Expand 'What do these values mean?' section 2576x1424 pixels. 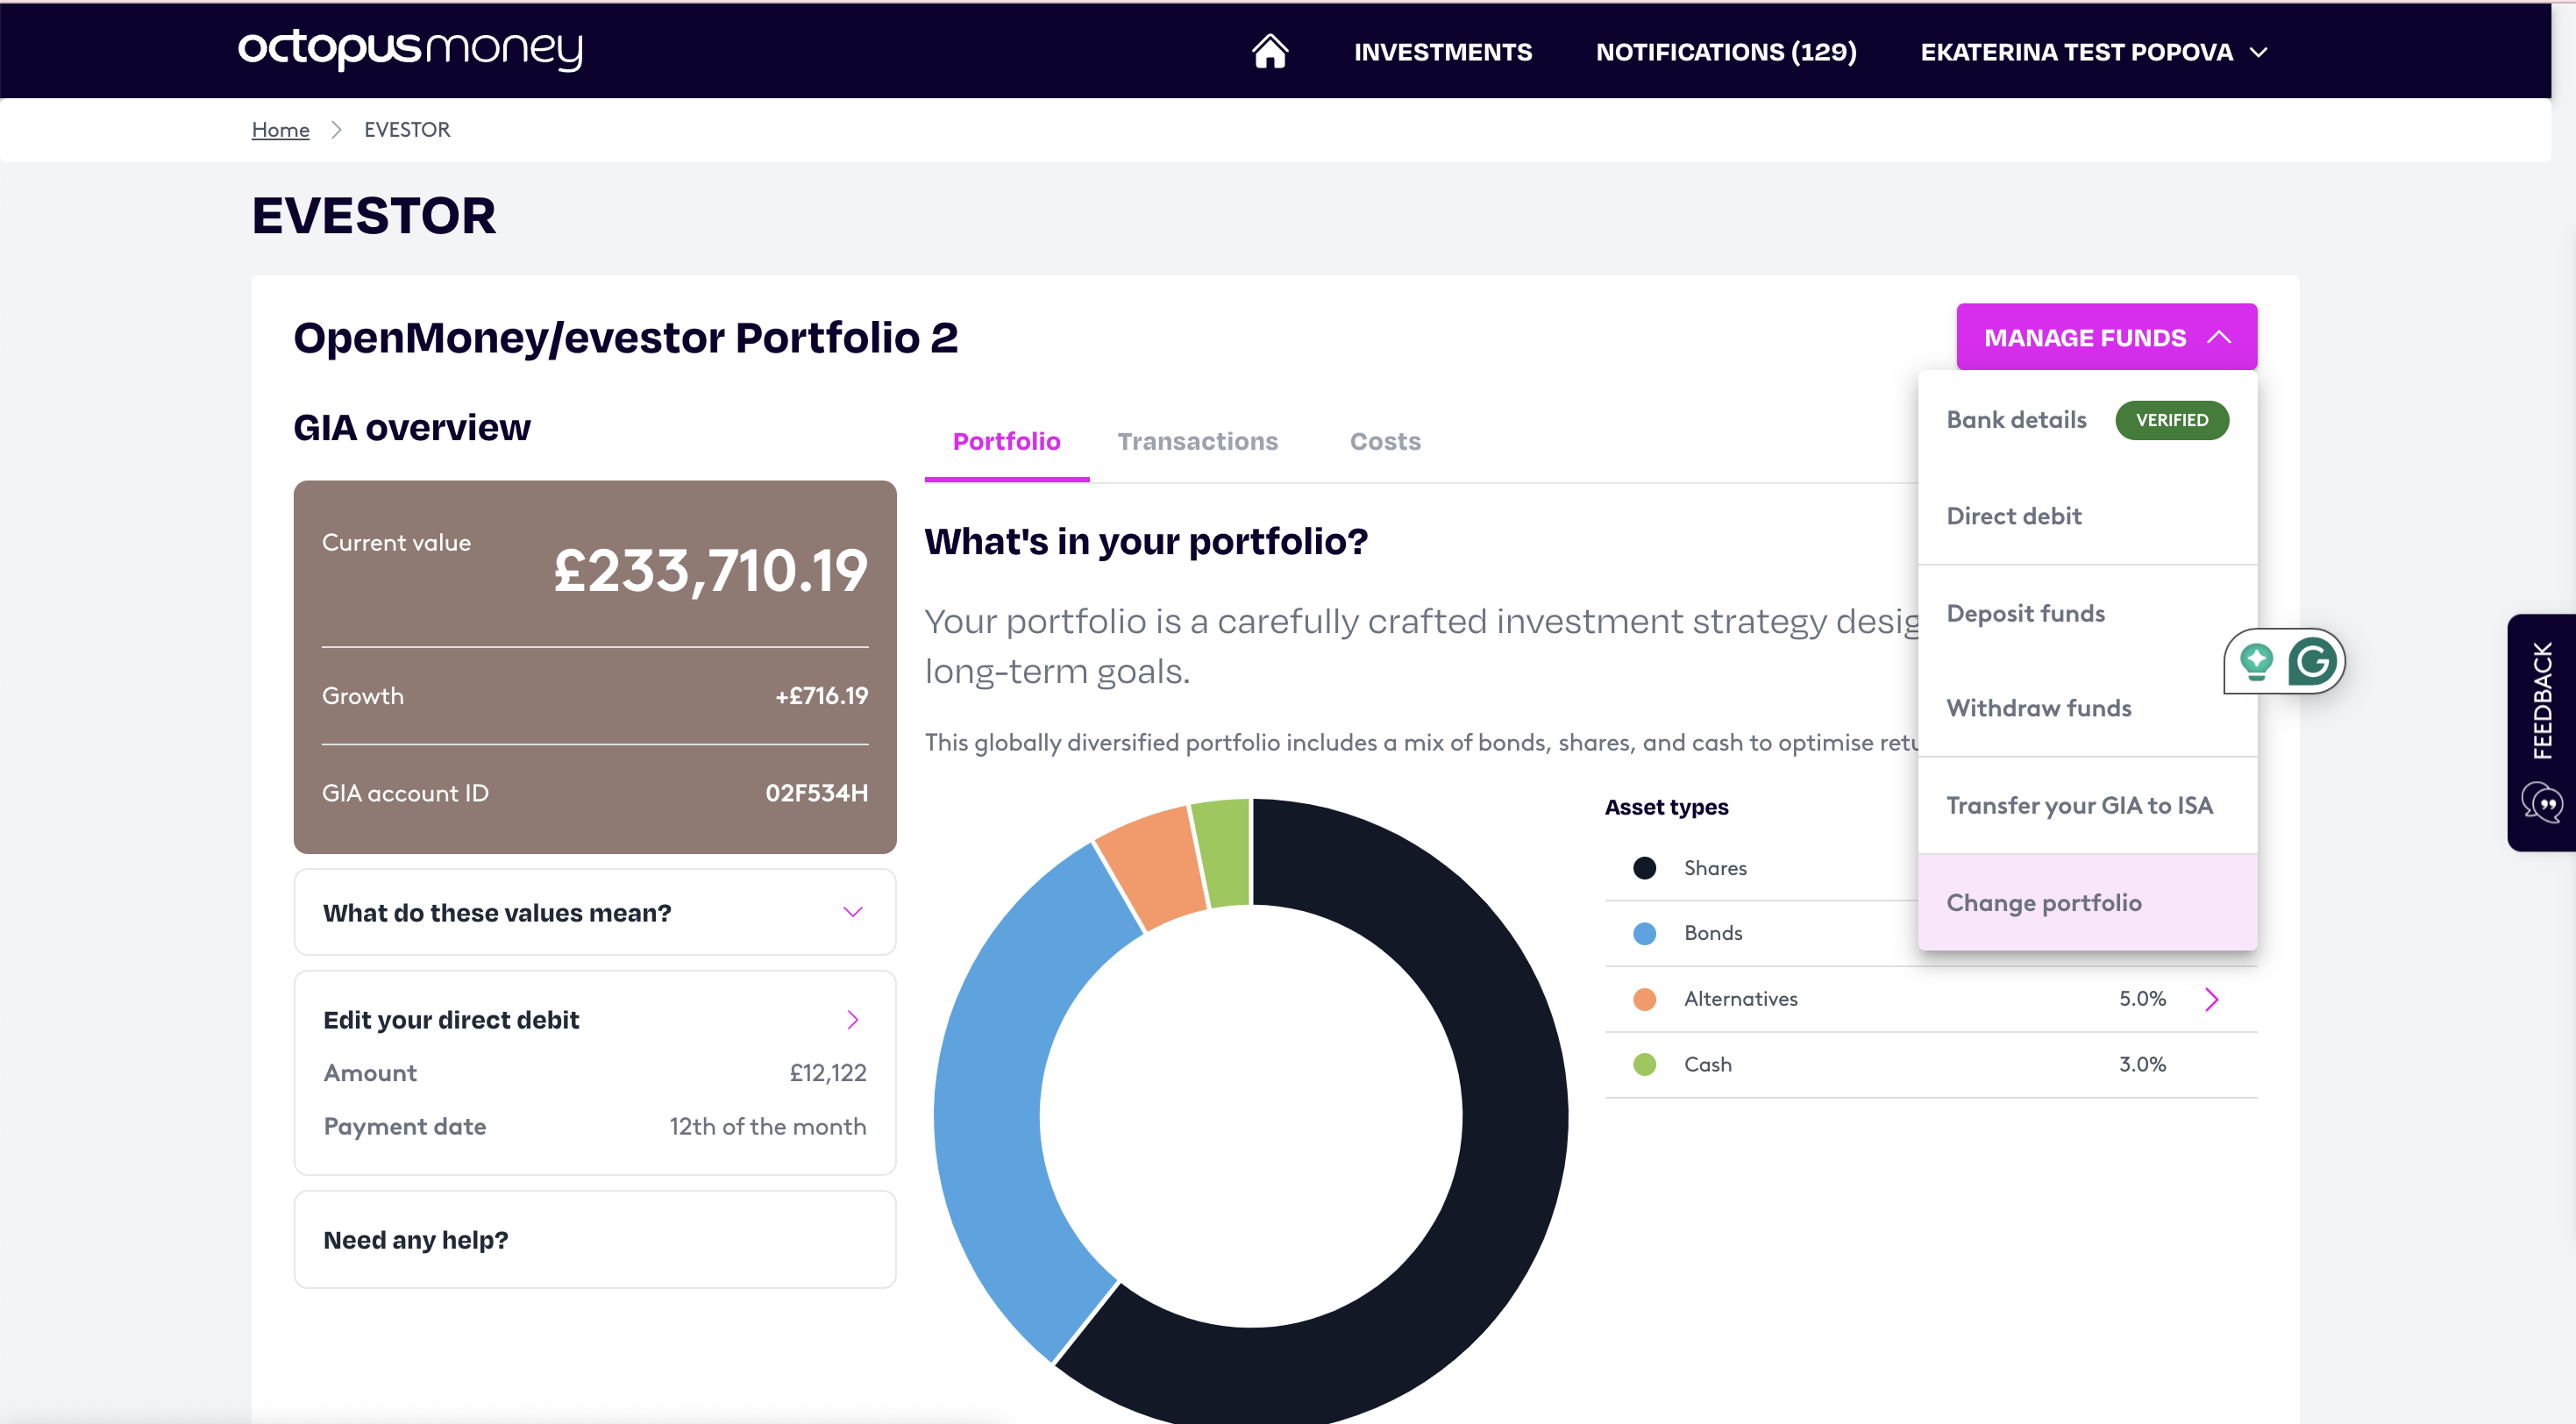coord(594,912)
